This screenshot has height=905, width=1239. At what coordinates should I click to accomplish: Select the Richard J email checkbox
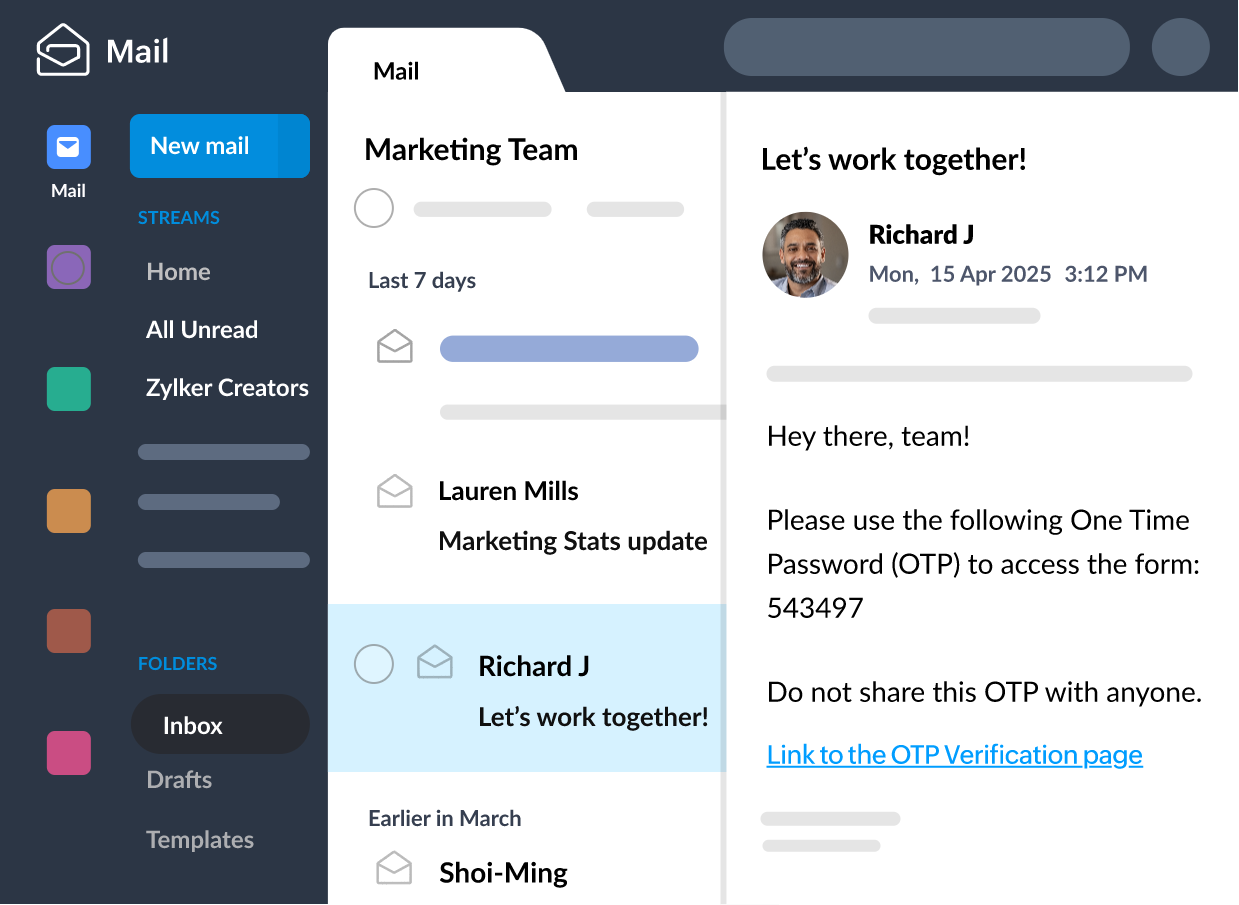click(x=374, y=664)
